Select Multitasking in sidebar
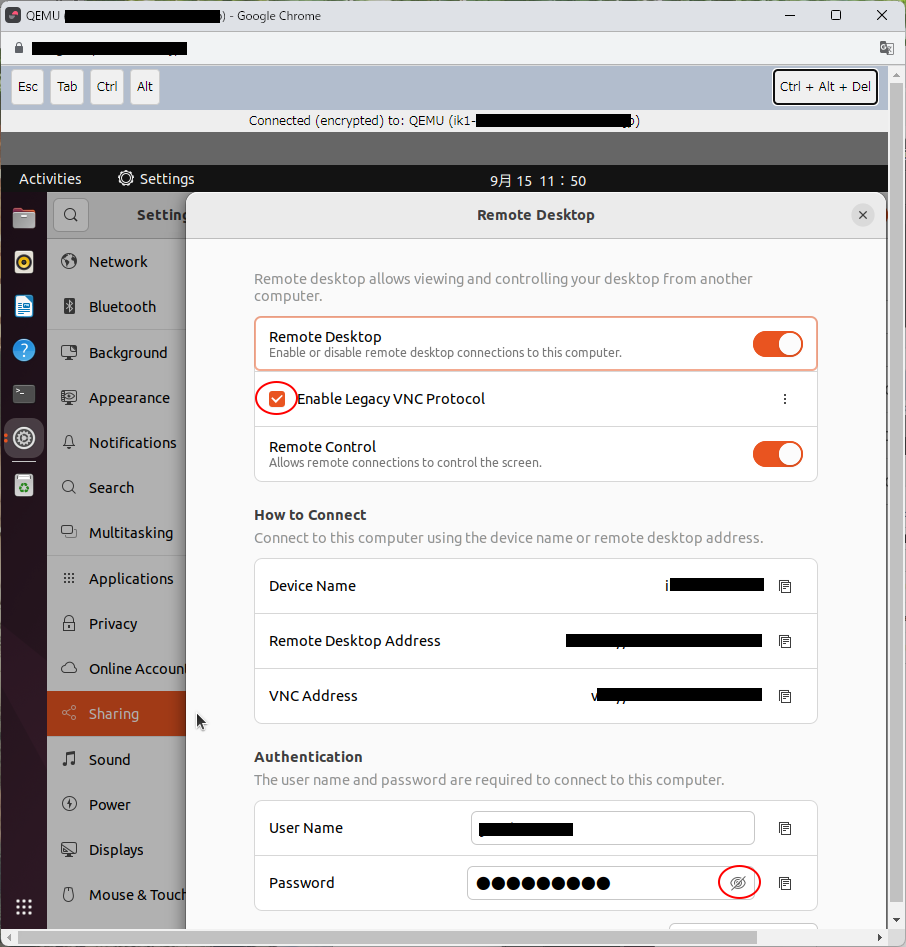The width and height of the screenshot is (906, 947). [x=117, y=533]
